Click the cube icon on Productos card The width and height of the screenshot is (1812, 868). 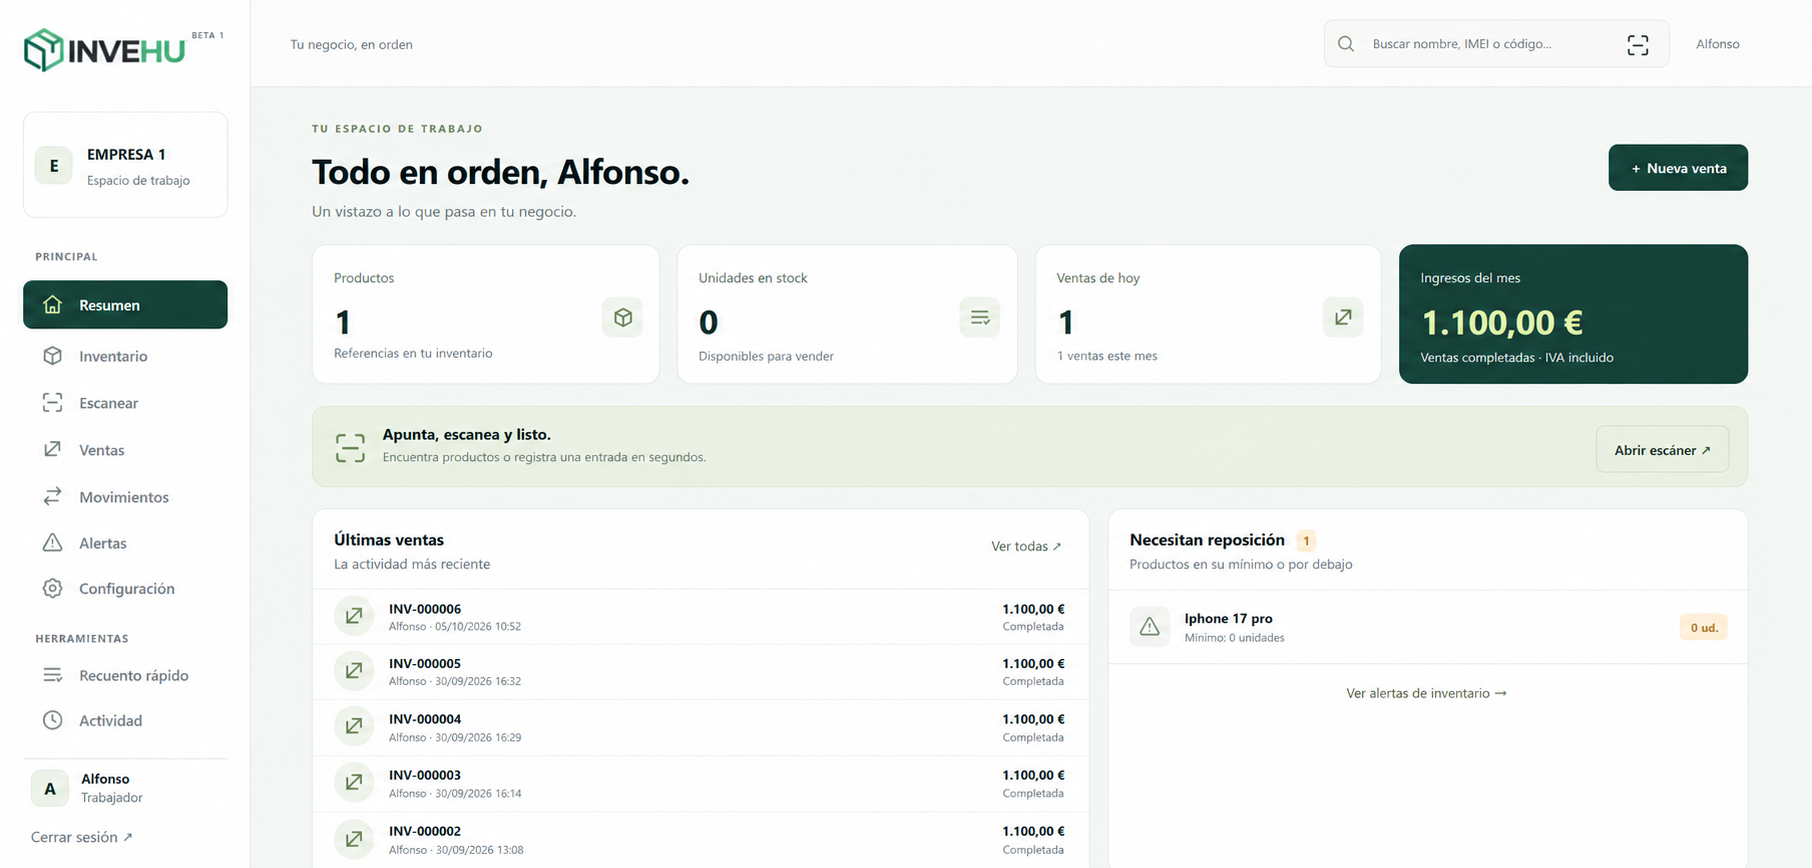pos(622,318)
